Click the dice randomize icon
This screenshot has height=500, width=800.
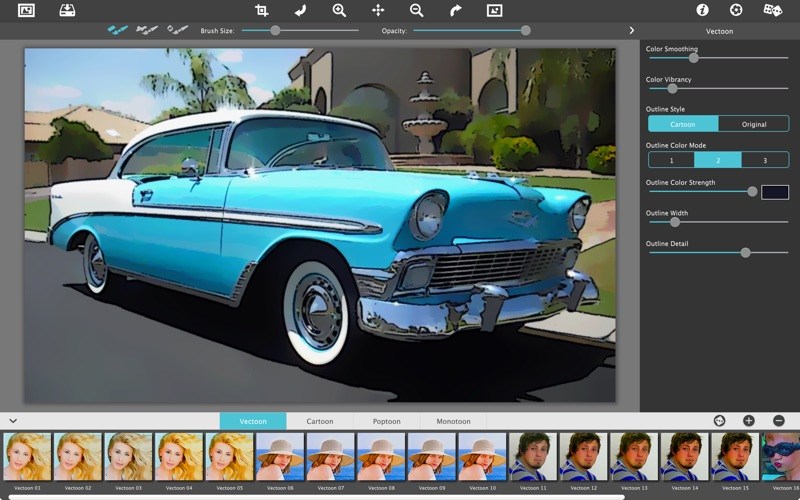[x=772, y=10]
